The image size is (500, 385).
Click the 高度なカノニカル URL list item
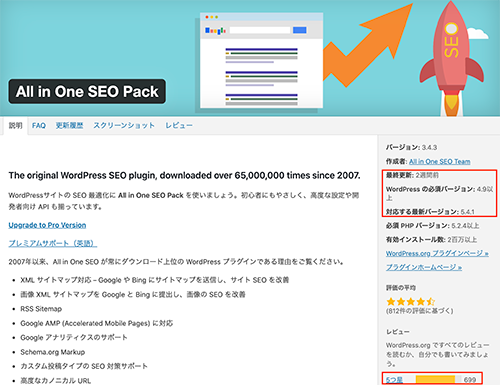(56, 381)
